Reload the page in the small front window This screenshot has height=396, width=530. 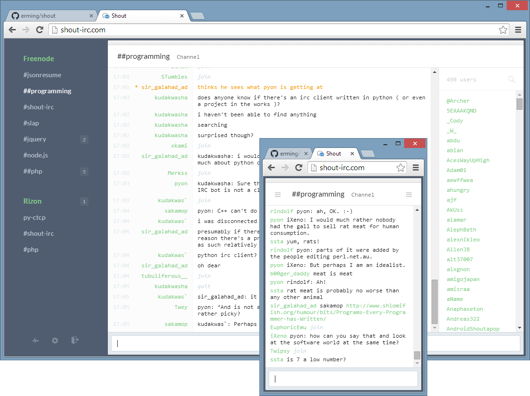[x=298, y=167]
